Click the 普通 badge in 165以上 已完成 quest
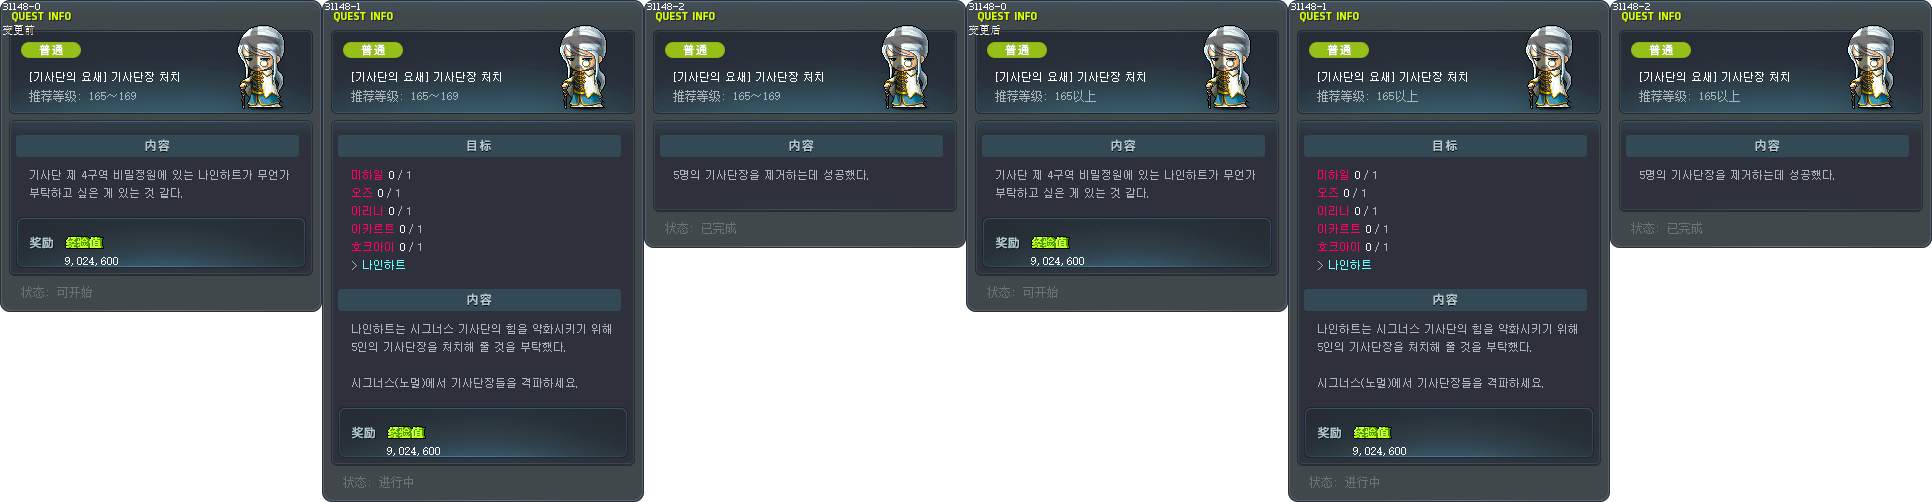The width and height of the screenshot is (1932, 502). pyautogui.click(x=1661, y=50)
